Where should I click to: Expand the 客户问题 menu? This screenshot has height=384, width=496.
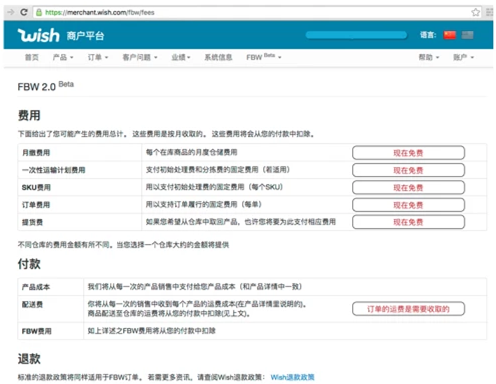click(x=140, y=57)
